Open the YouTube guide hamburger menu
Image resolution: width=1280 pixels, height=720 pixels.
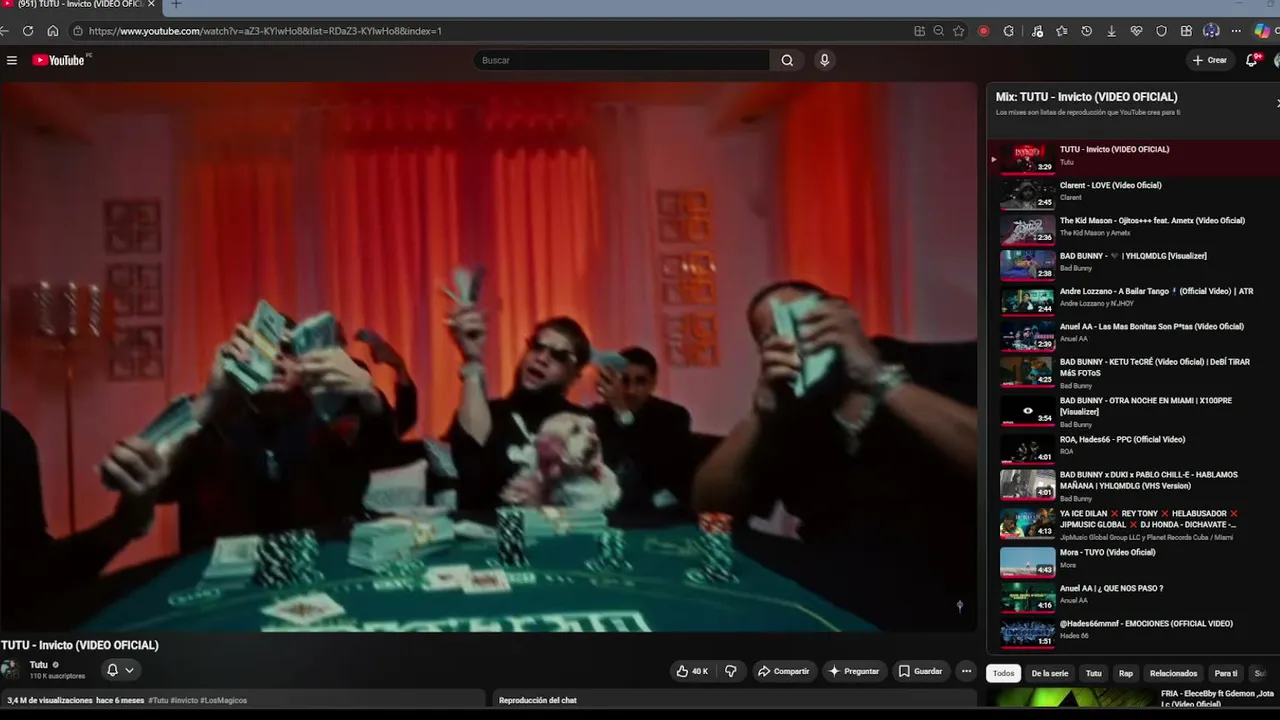12,60
